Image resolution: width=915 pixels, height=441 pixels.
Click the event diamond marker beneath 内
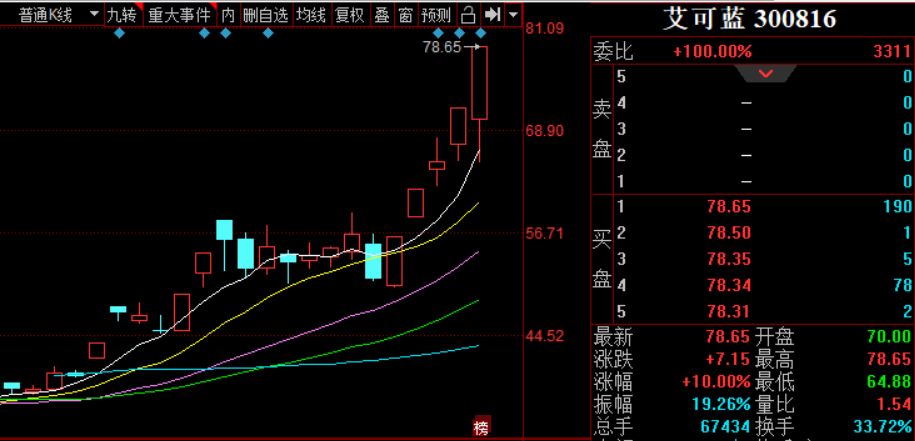[226, 33]
